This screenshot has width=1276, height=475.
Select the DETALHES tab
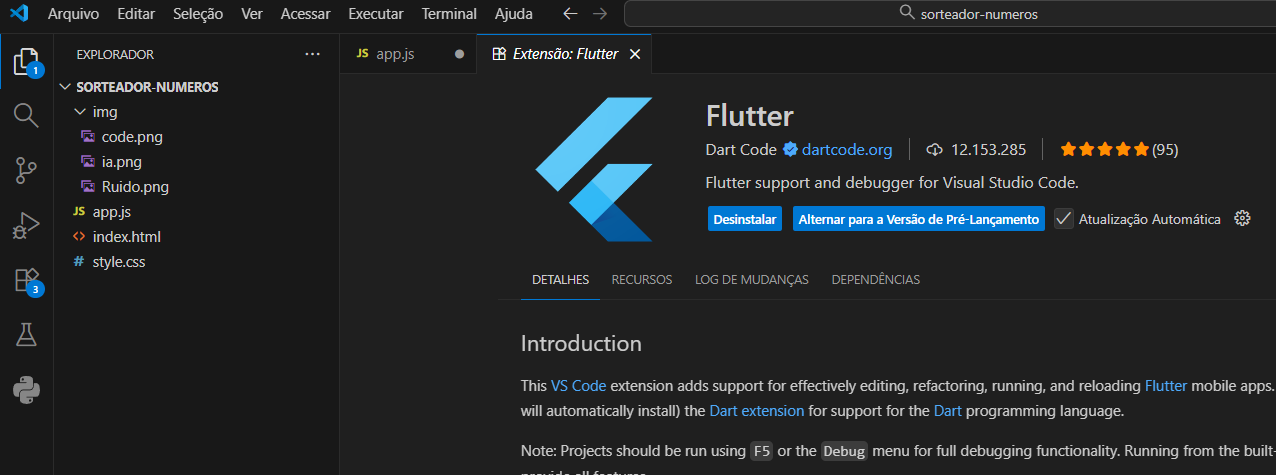[560, 280]
